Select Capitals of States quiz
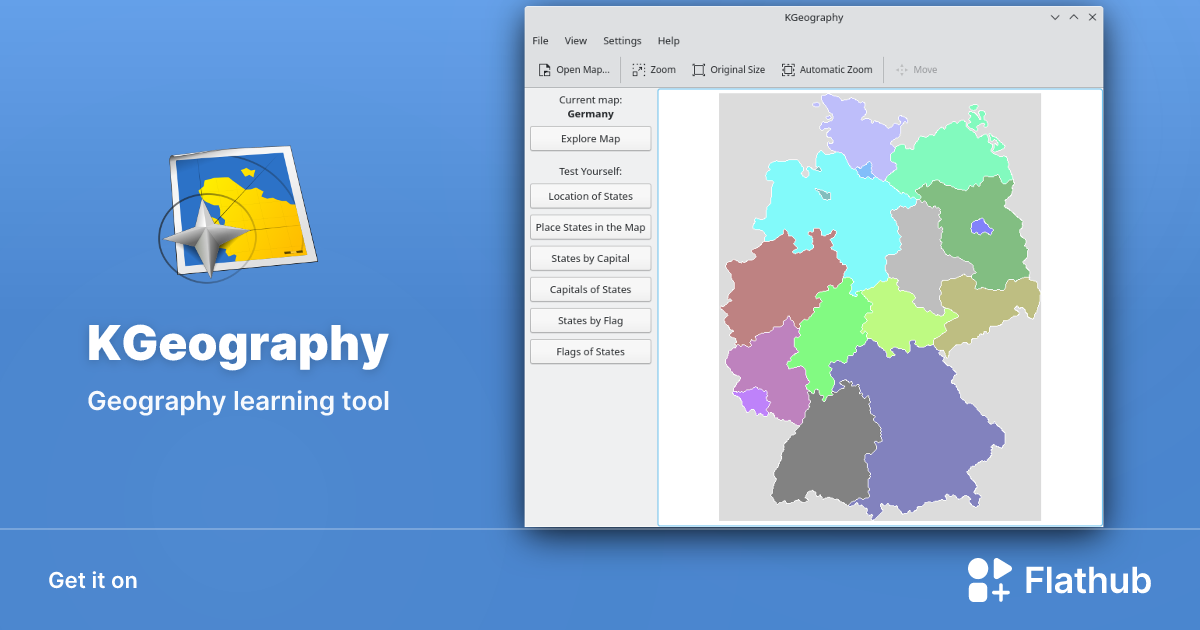The height and width of the screenshot is (630, 1200). 590,289
